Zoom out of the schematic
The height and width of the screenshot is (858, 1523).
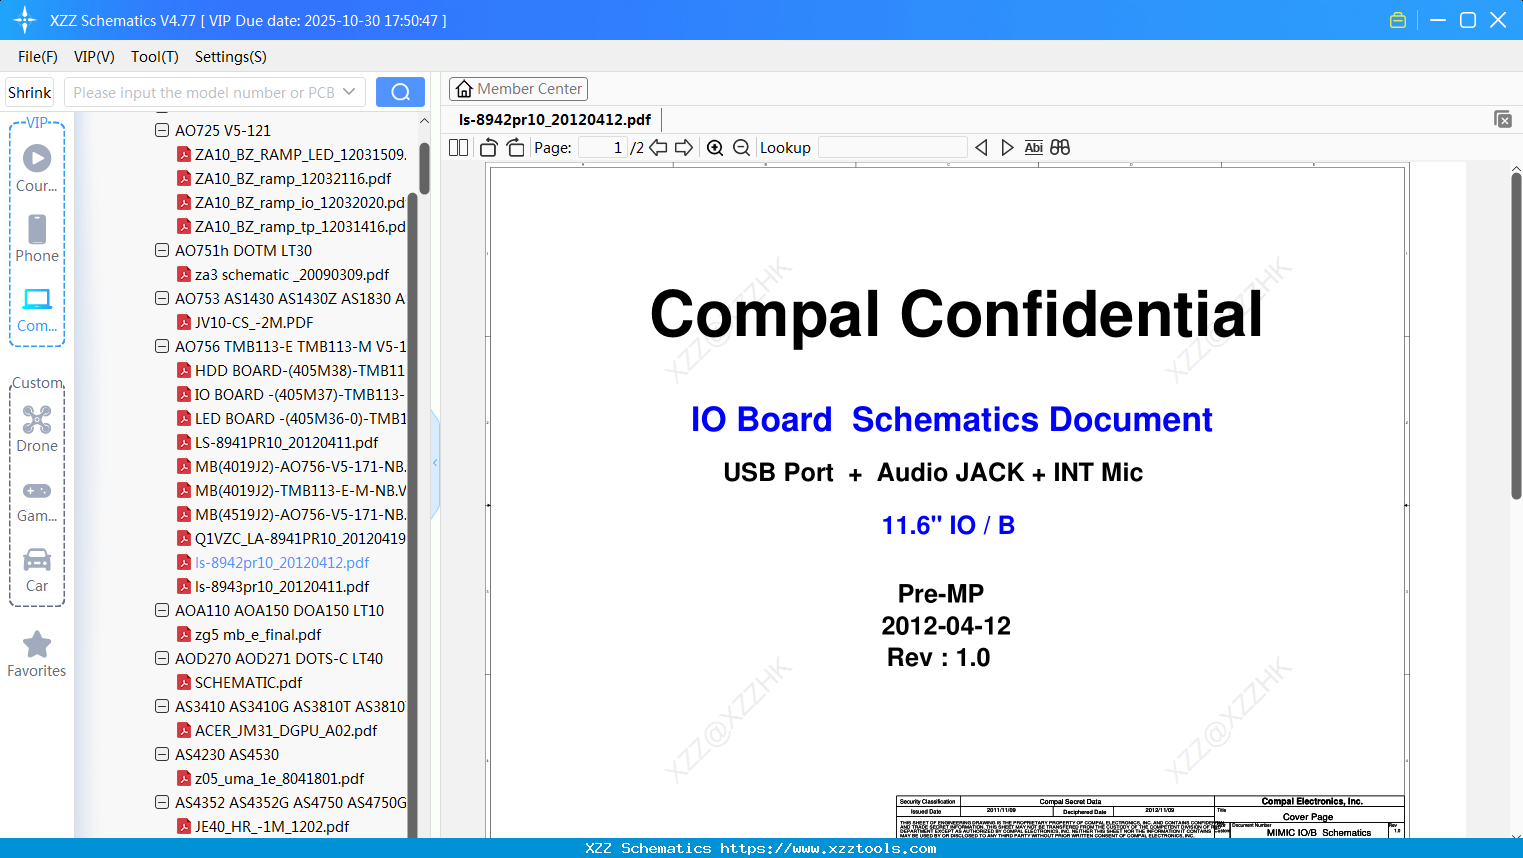point(741,148)
